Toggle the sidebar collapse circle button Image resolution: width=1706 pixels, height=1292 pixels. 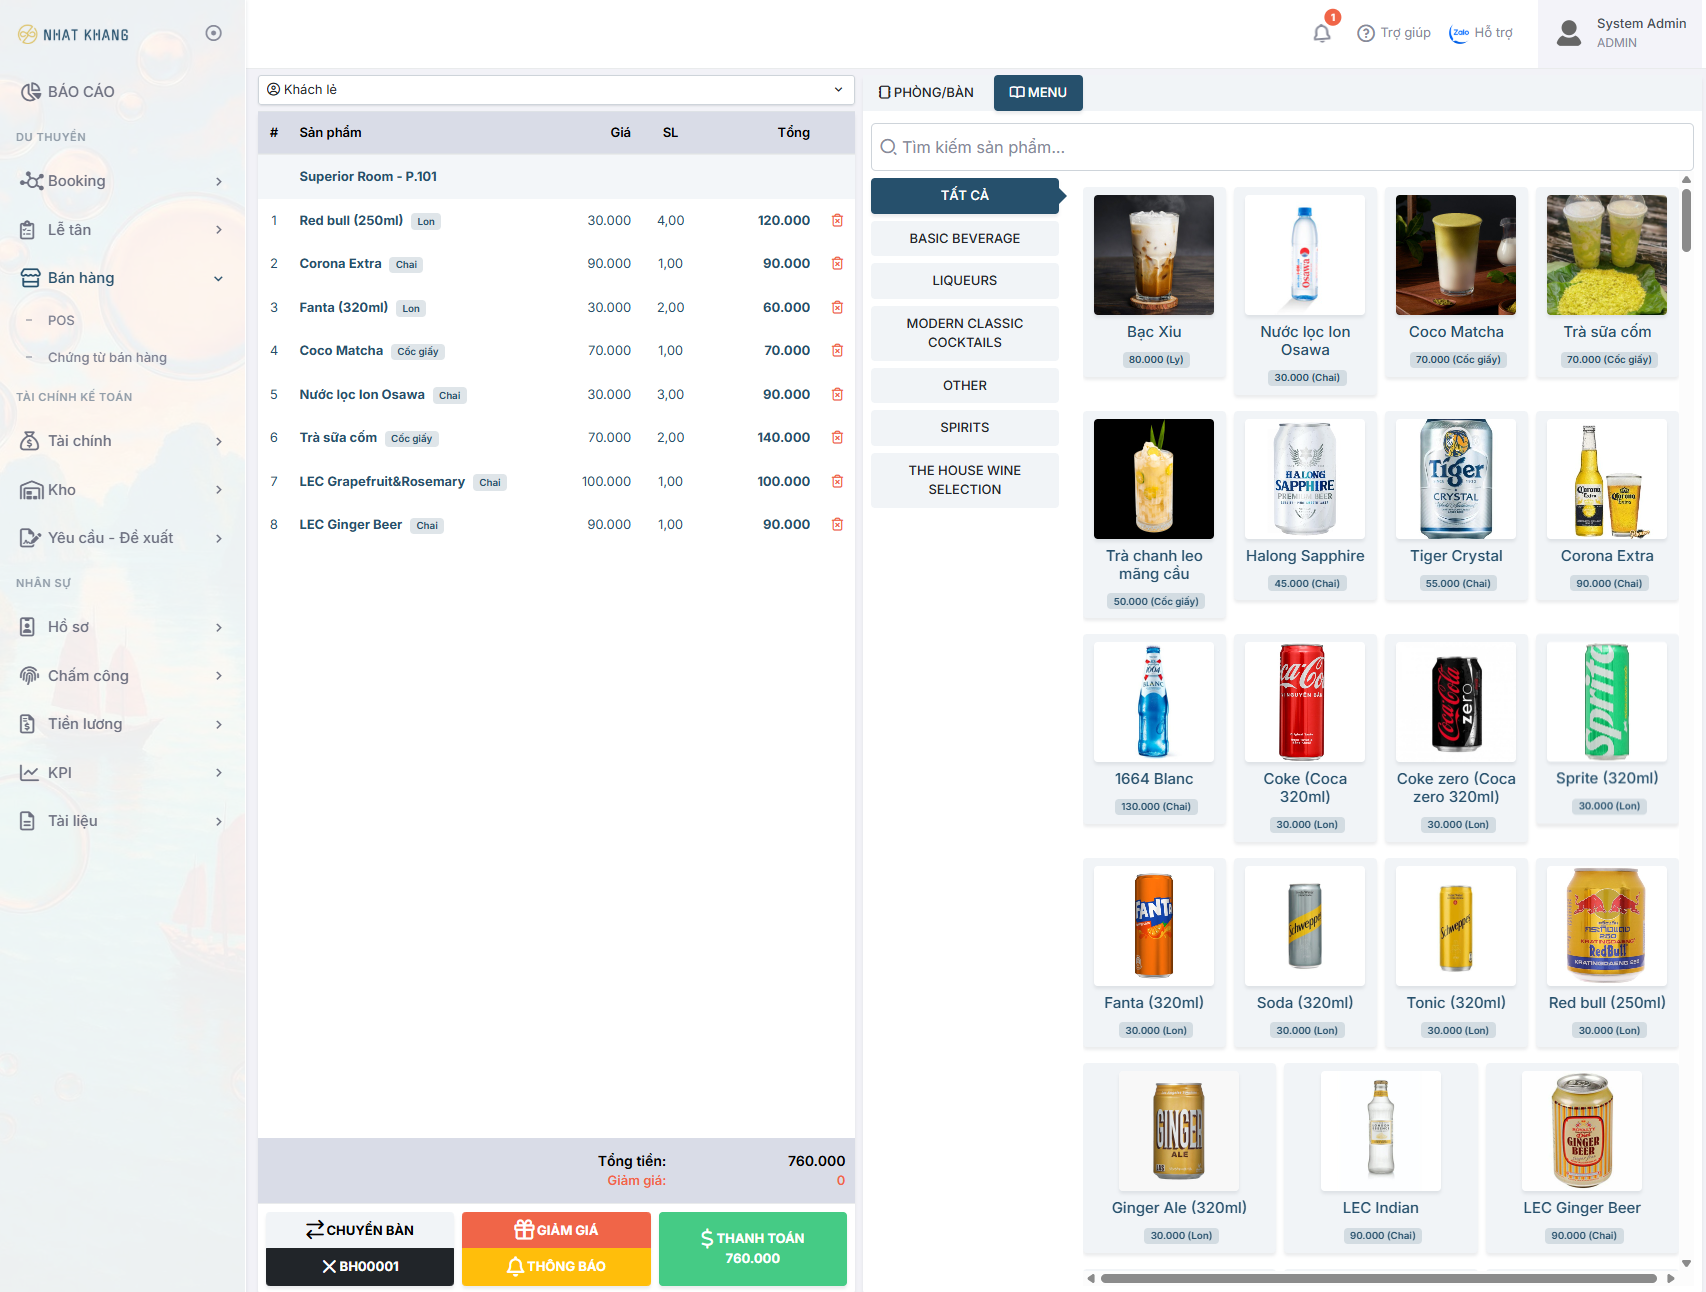[x=213, y=33]
